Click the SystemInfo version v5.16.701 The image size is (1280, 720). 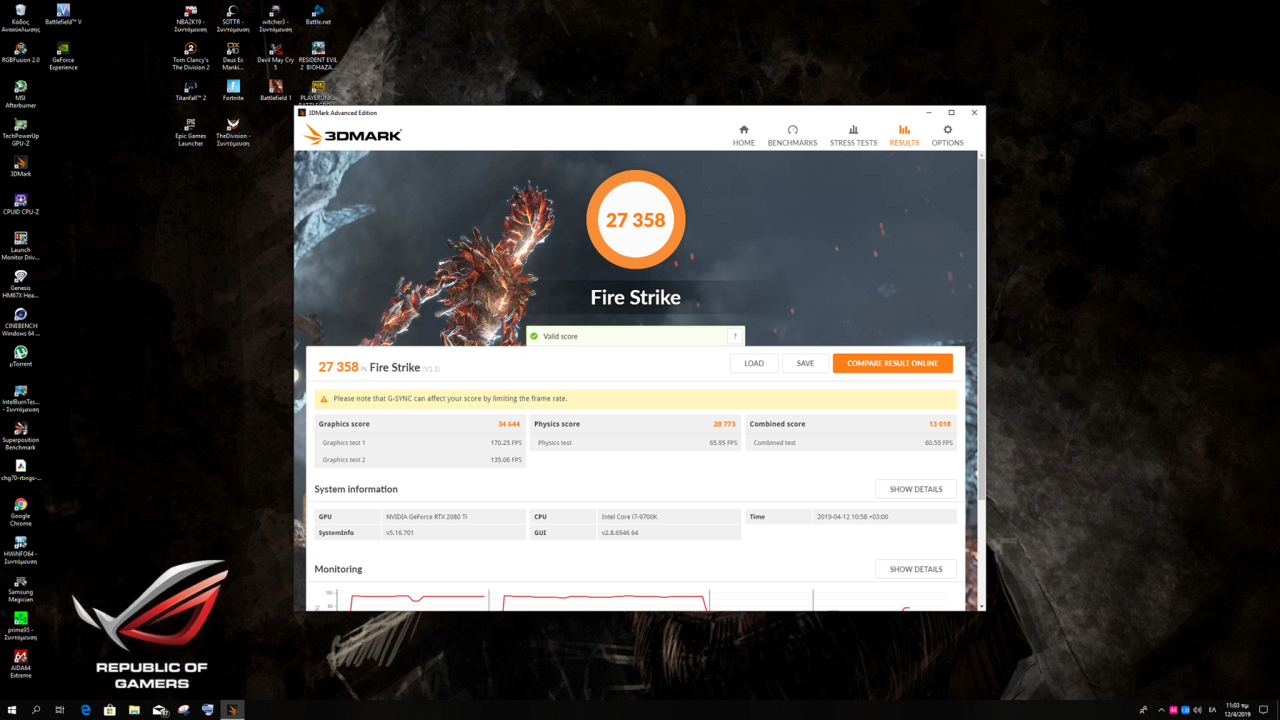click(x=400, y=533)
